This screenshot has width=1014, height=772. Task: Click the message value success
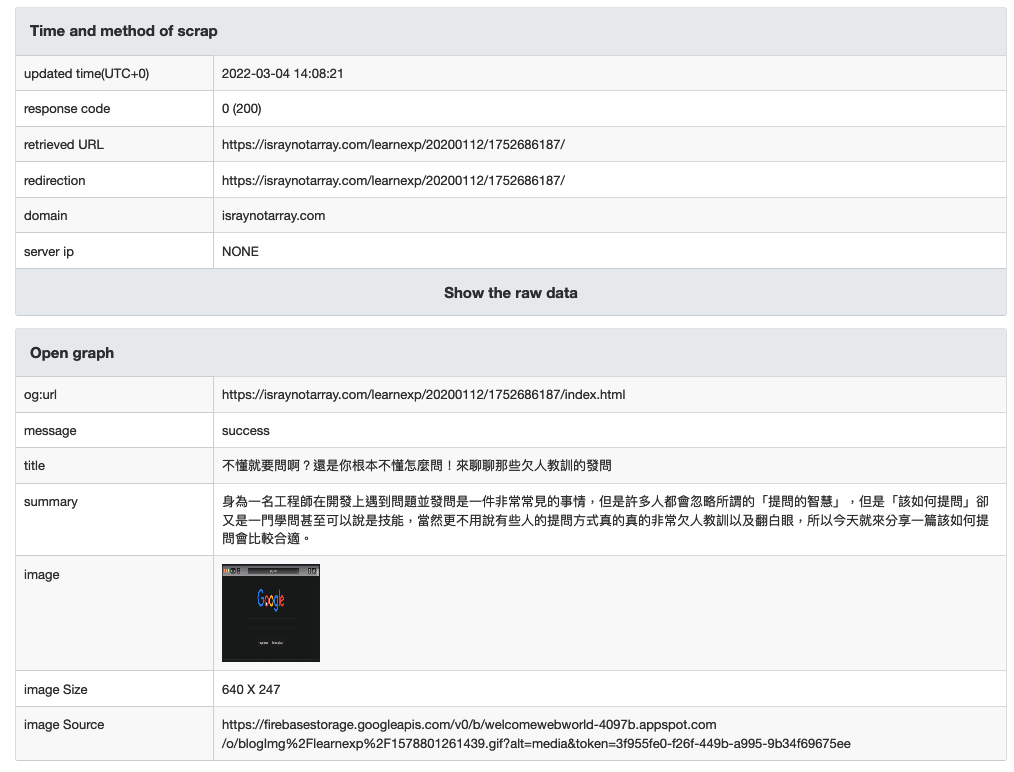(x=246, y=431)
